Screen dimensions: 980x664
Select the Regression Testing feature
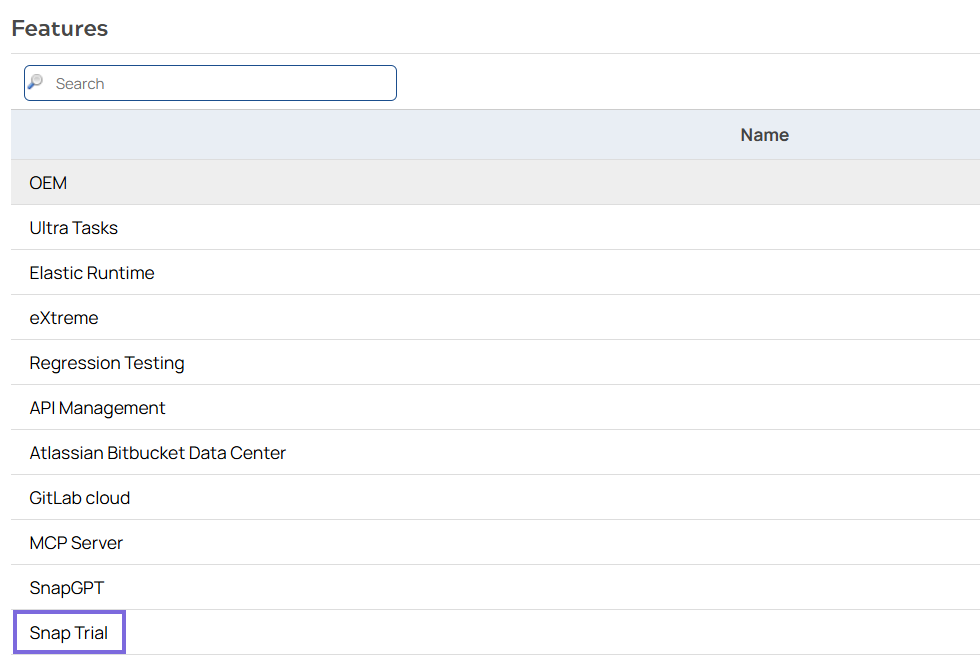coord(495,363)
